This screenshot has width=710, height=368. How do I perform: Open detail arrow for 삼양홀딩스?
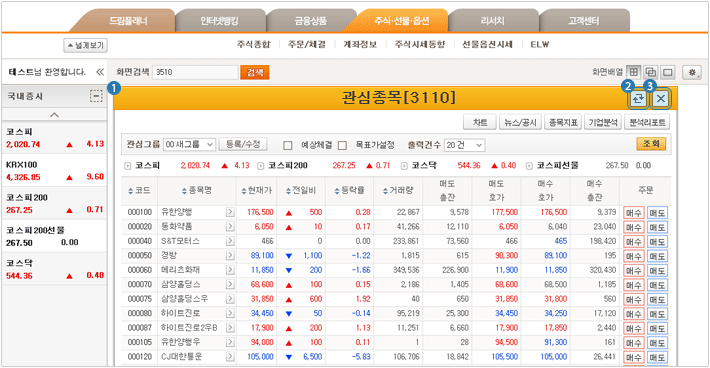230,284
